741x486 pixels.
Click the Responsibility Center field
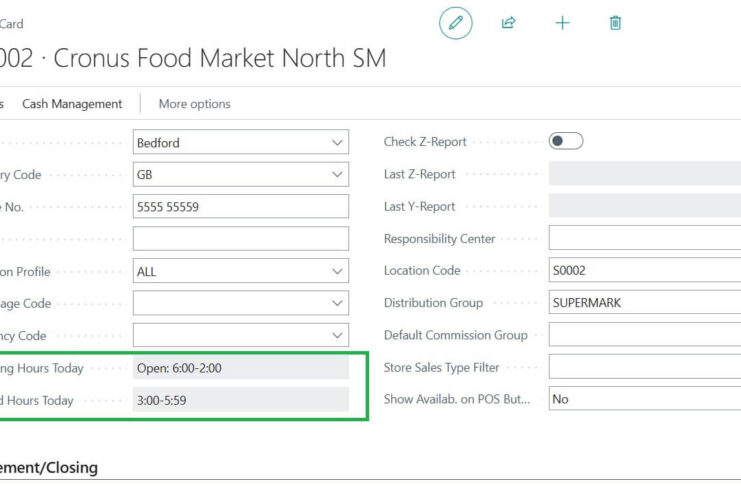pyautogui.click(x=645, y=238)
